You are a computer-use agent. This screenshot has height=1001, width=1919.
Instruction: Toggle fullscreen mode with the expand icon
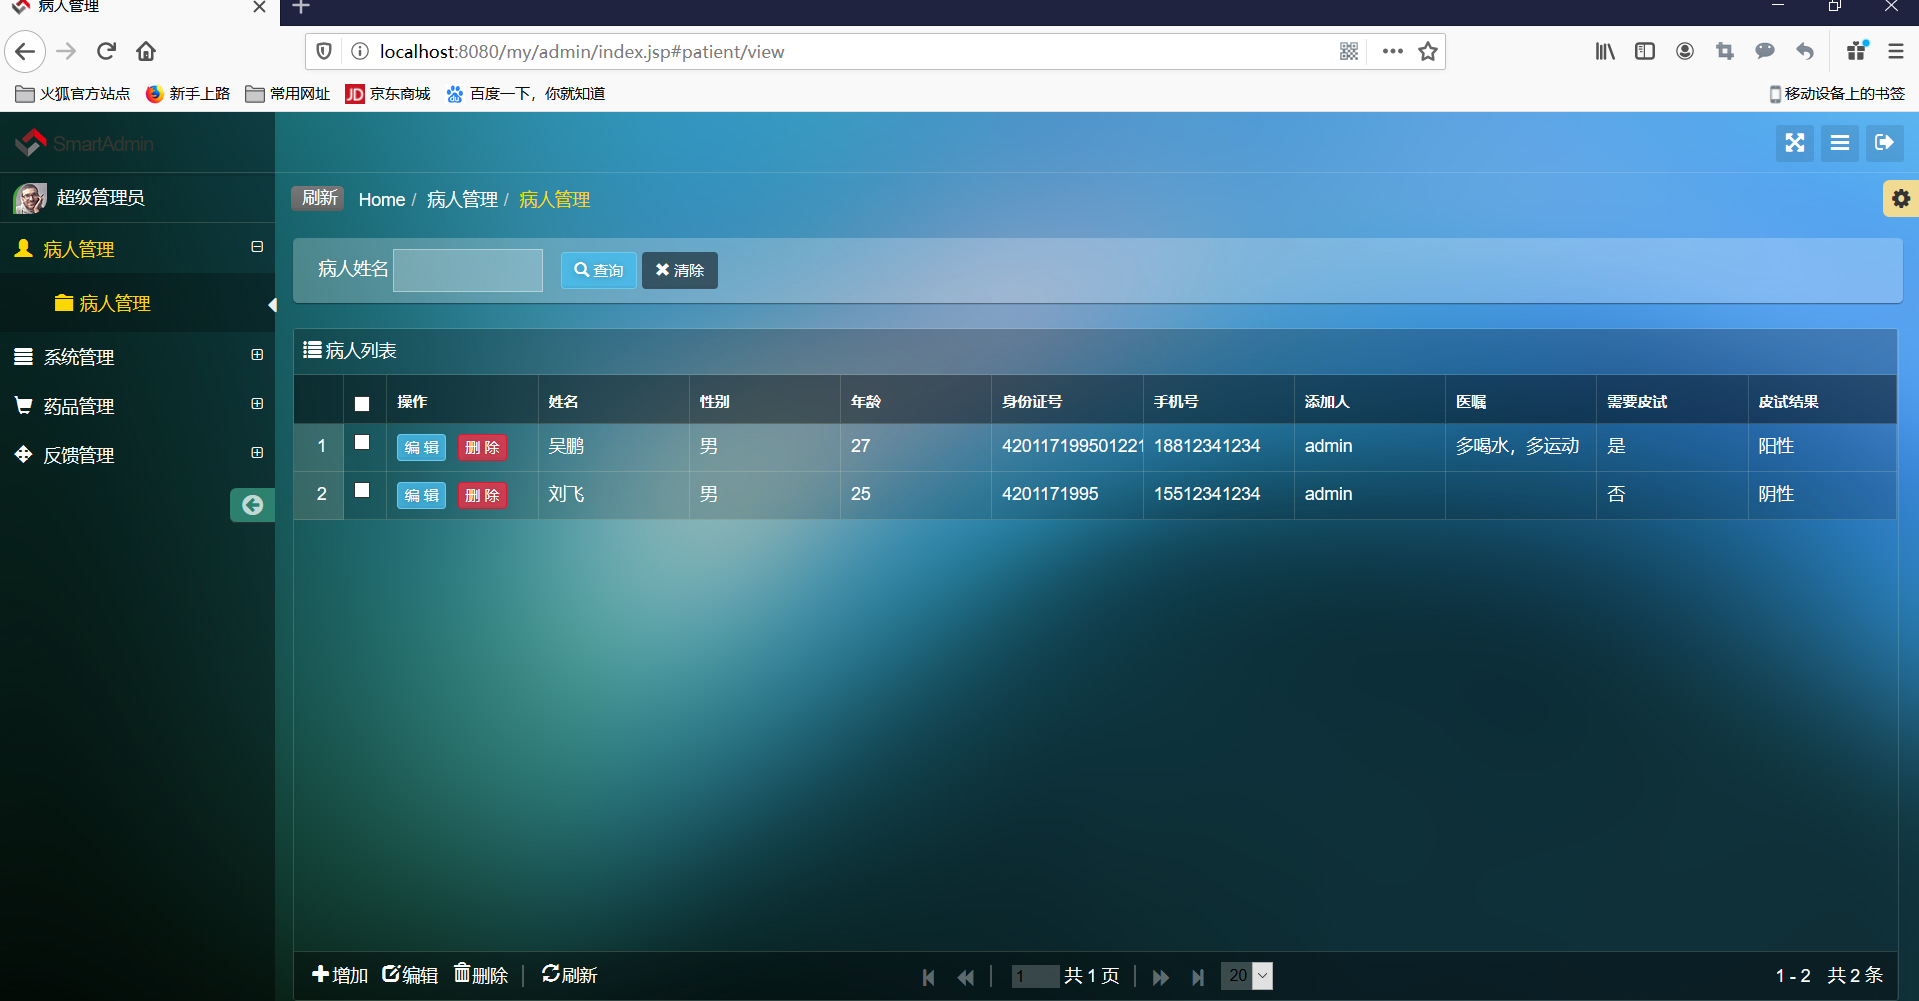pyautogui.click(x=1794, y=143)
